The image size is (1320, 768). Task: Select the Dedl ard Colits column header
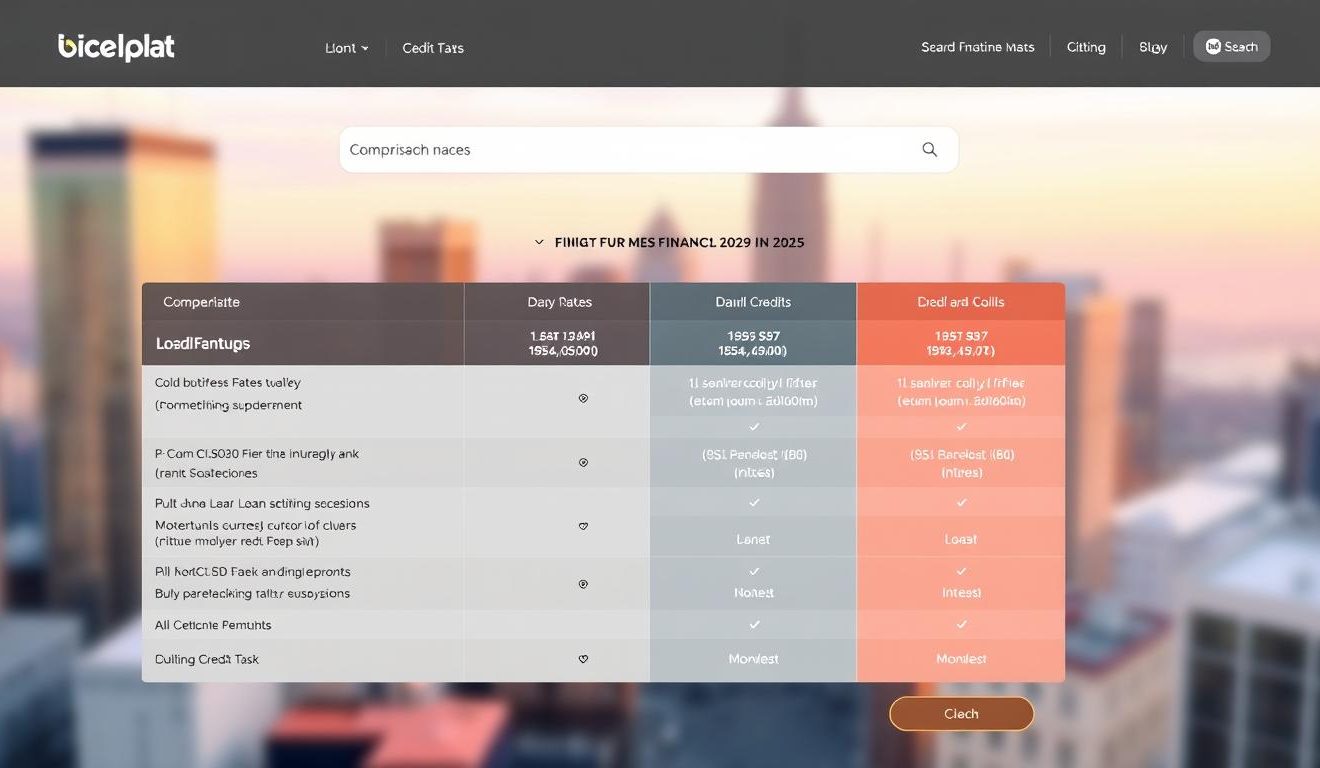(961, 302)
